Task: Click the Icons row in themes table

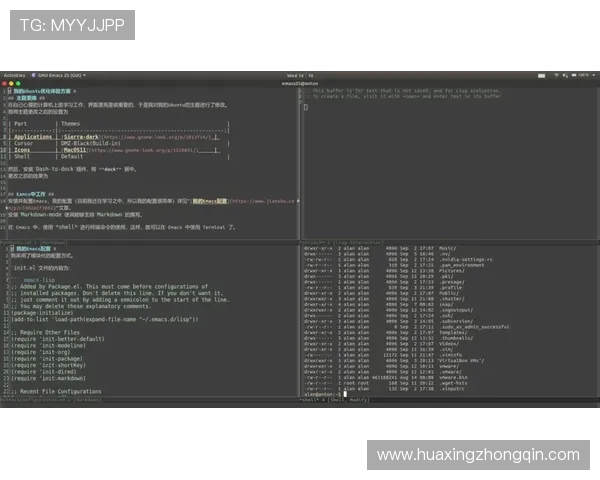Action: click(x=23, y=149)
